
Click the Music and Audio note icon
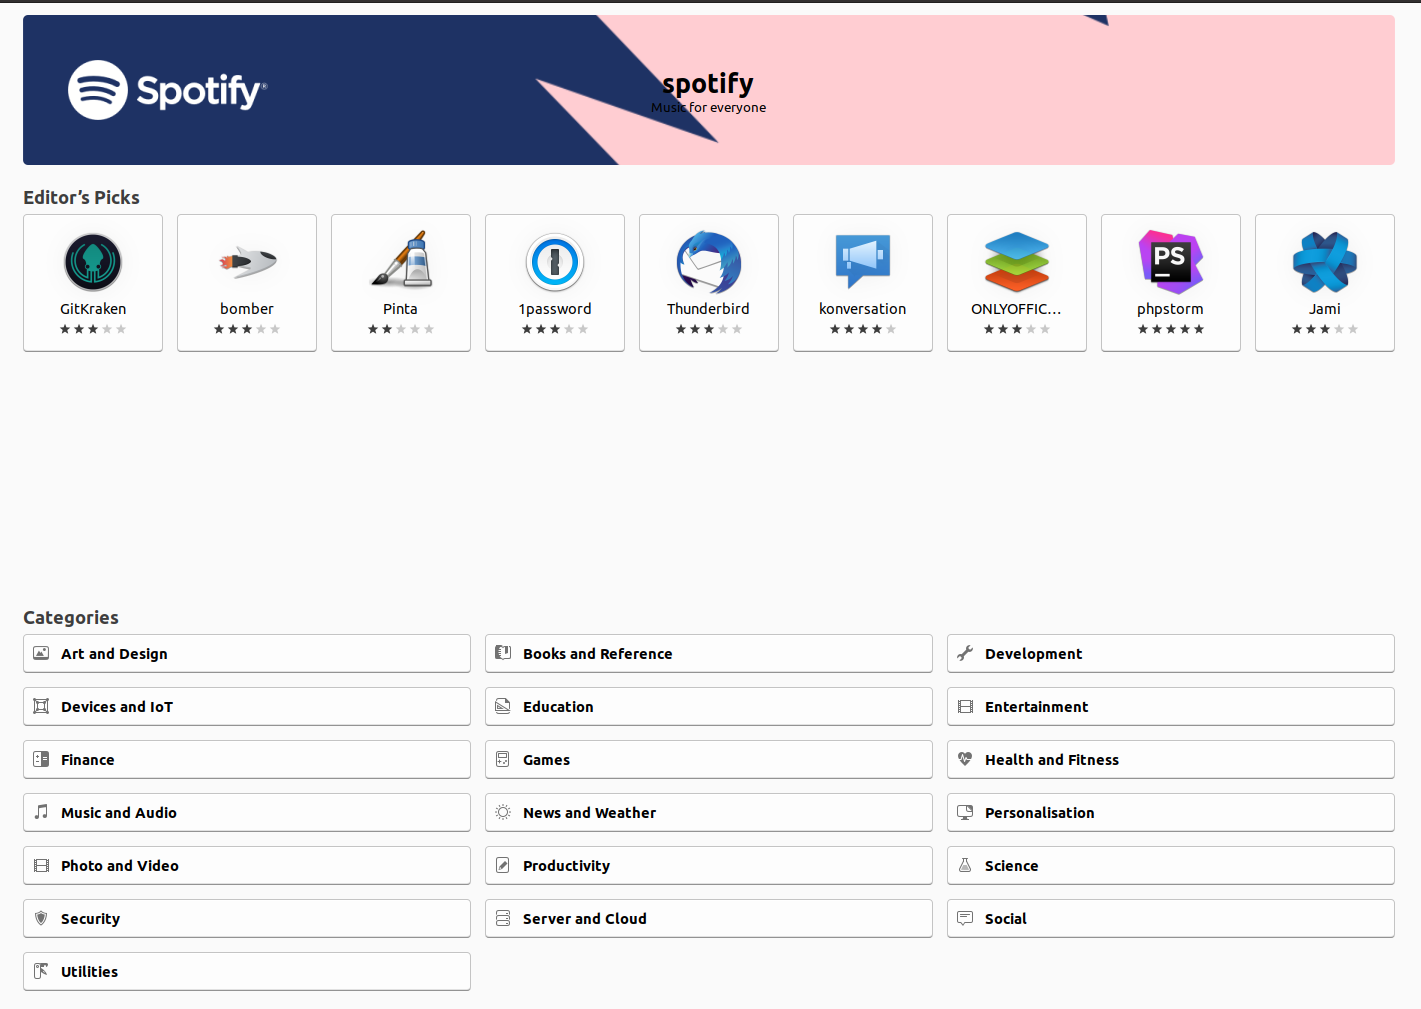point(41,812)
